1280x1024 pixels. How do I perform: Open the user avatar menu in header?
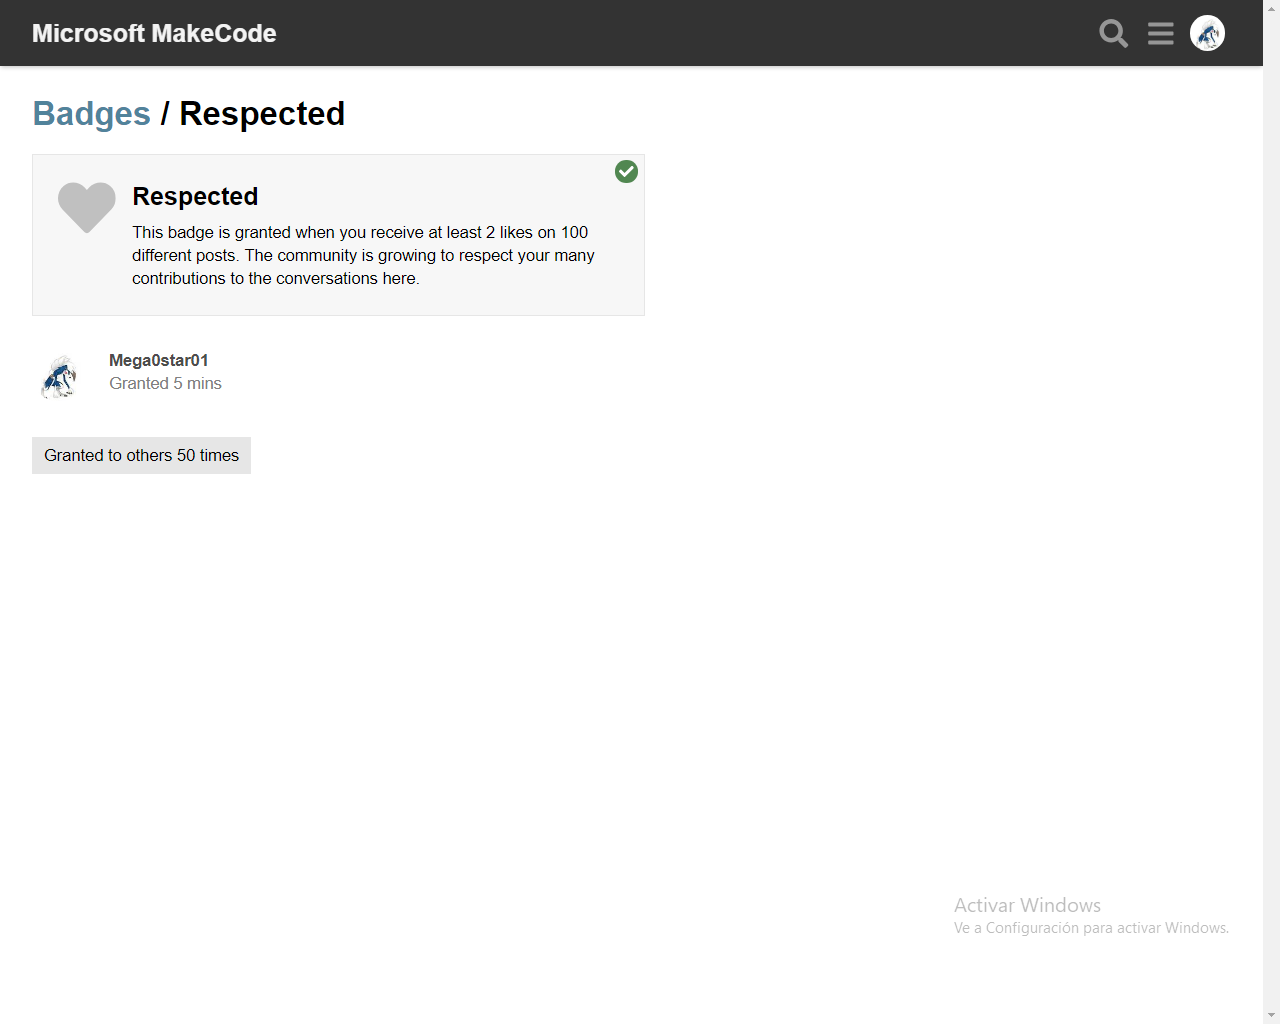(x=1207, y=33)
